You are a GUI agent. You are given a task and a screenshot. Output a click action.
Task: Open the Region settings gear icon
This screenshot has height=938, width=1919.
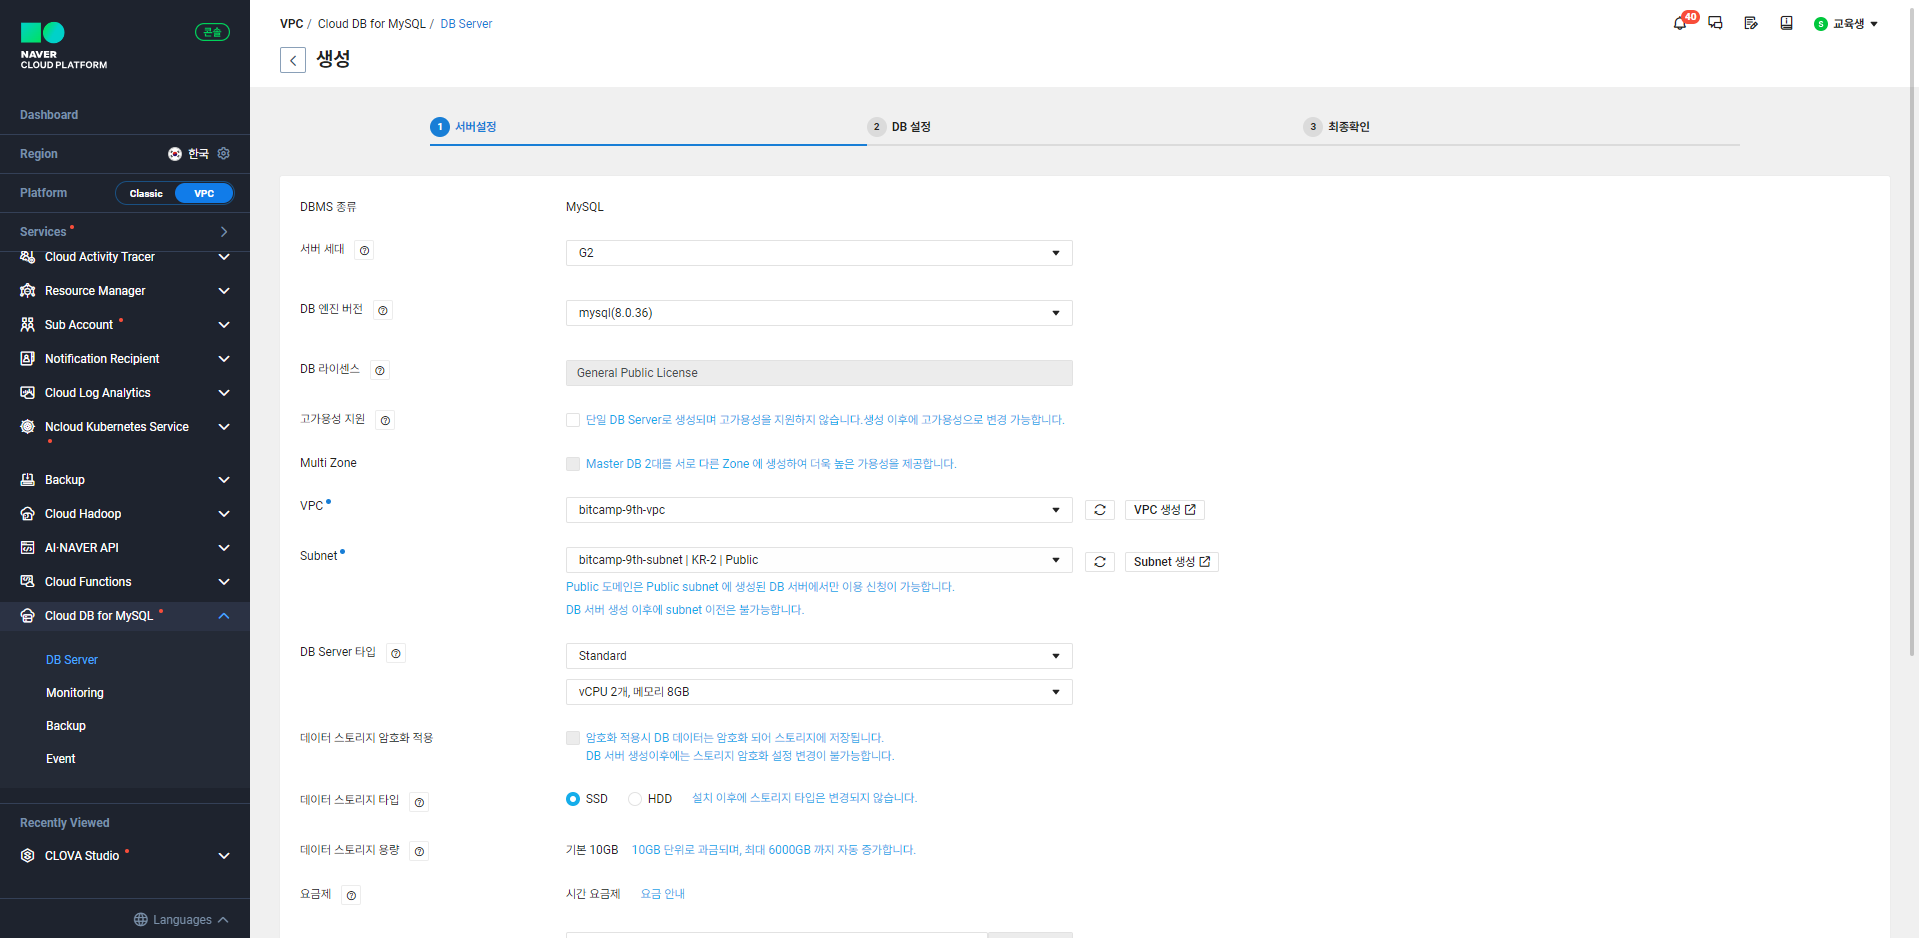coord(224,154)
